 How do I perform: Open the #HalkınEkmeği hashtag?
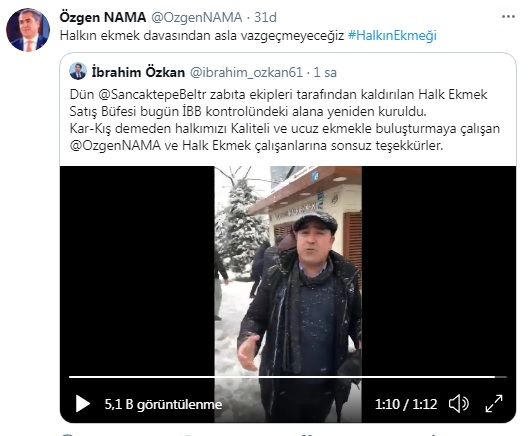(x=392, y=35)
